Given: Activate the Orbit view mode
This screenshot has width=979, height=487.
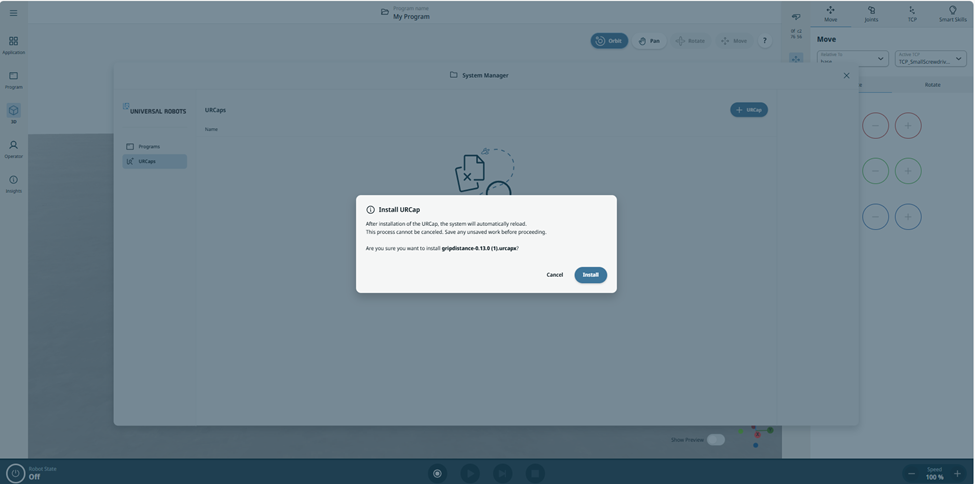Looking at the screenshot, I should [608, 41].
